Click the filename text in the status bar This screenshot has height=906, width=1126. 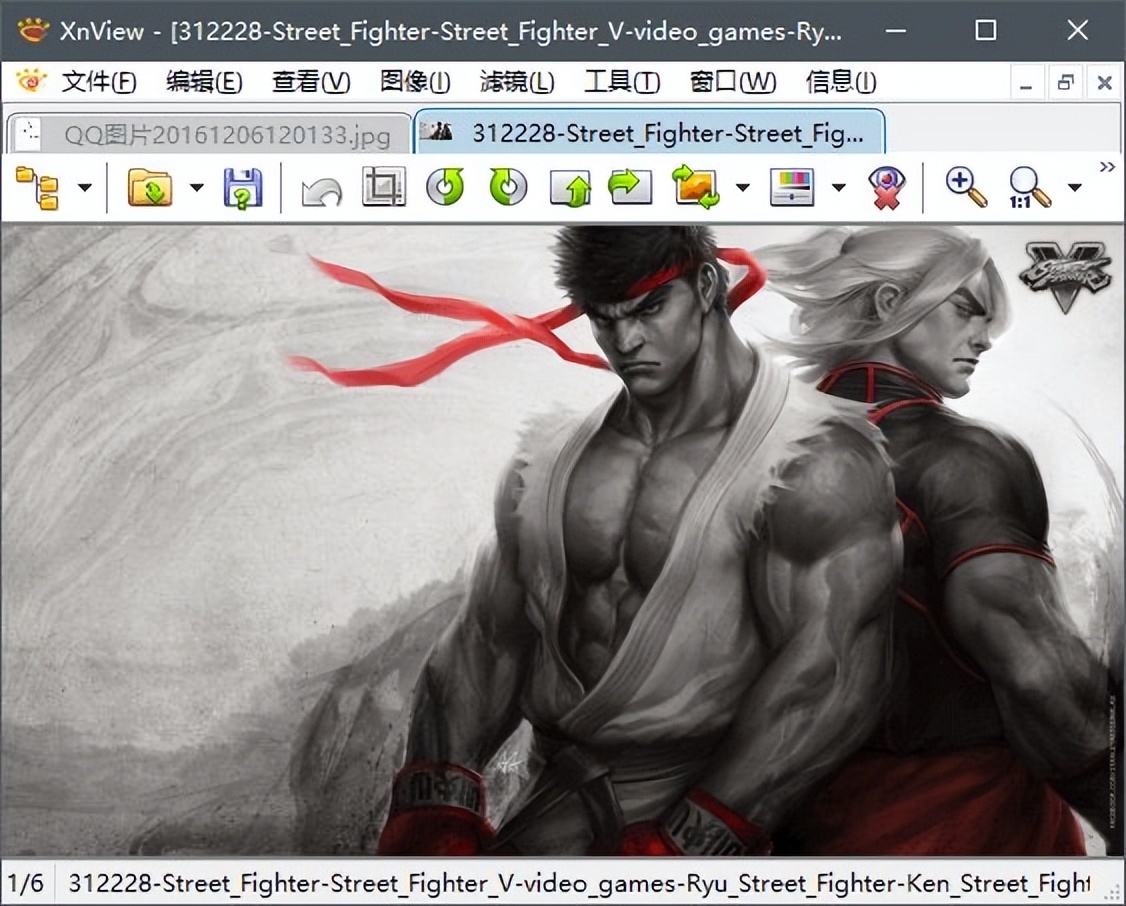point(579,883)
